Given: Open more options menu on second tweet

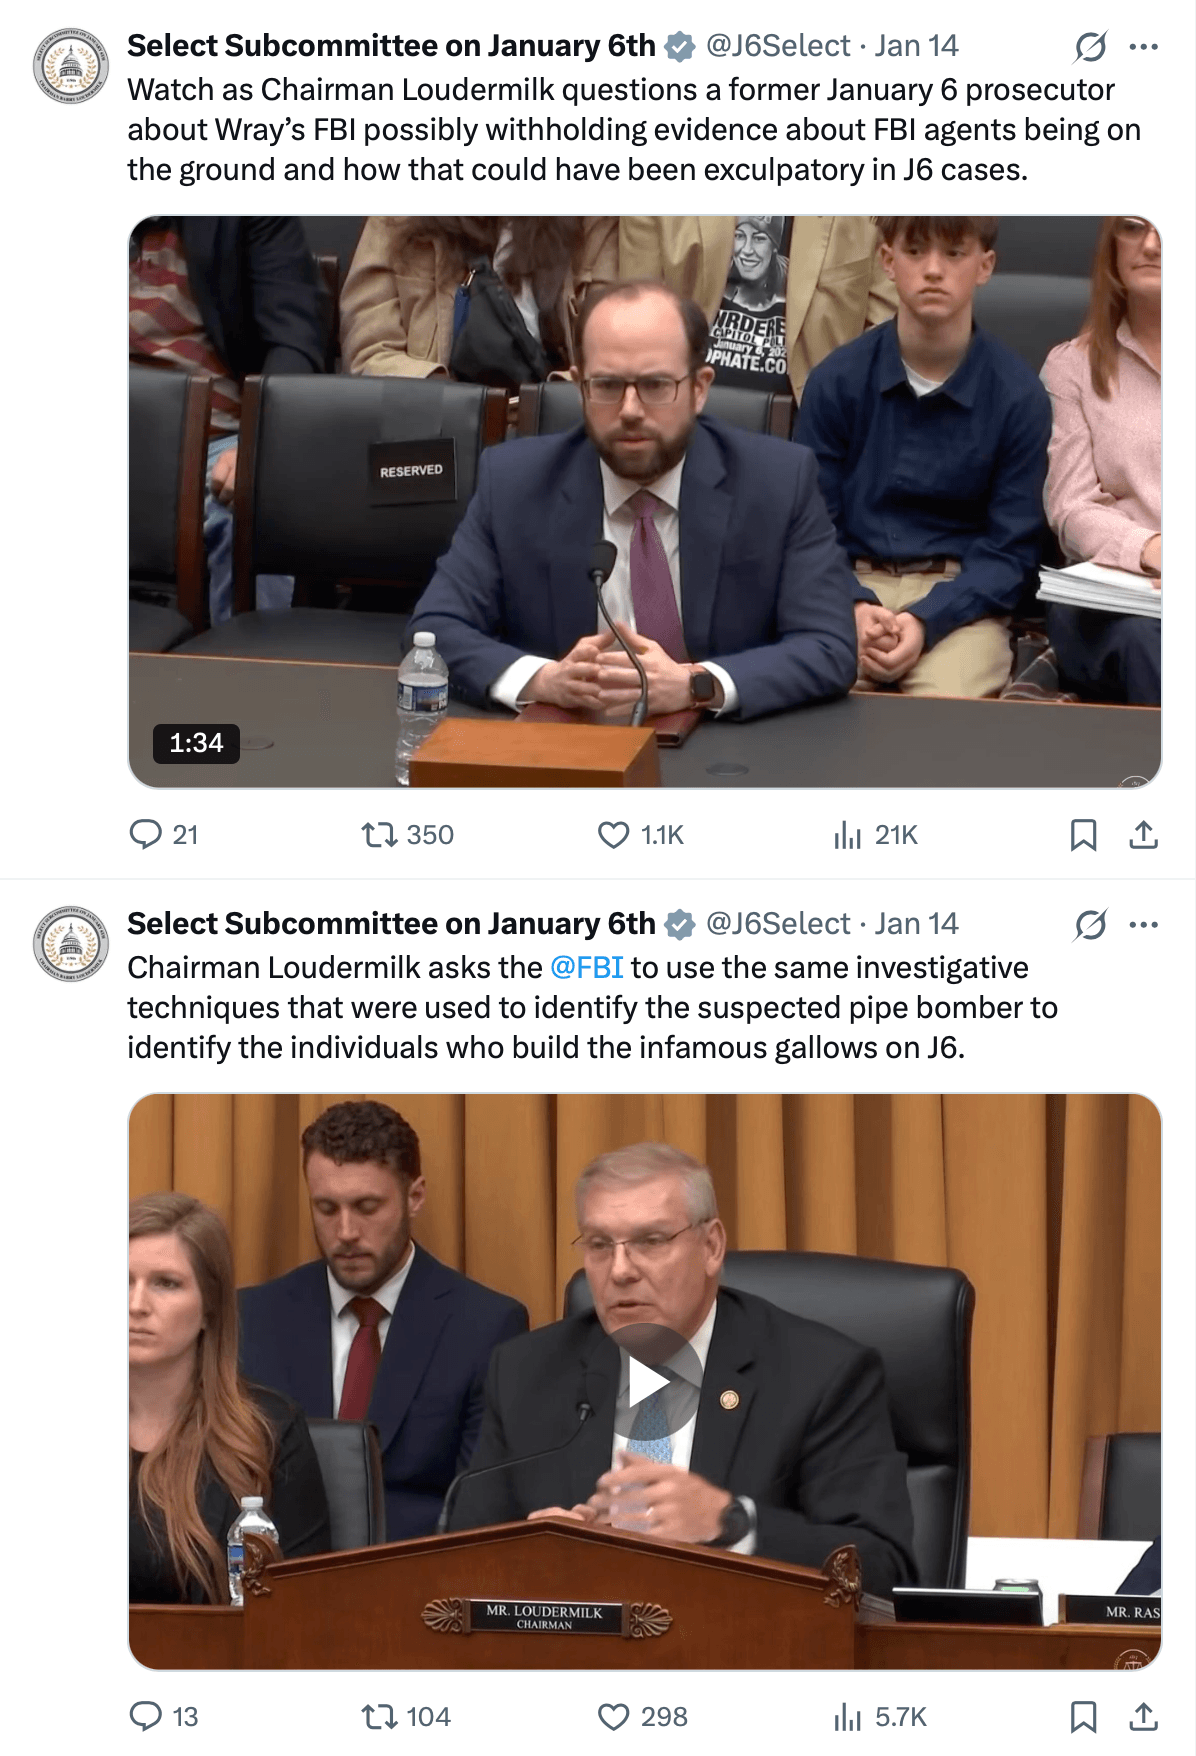Looking at the screenshot, I should click(1143, 924).
